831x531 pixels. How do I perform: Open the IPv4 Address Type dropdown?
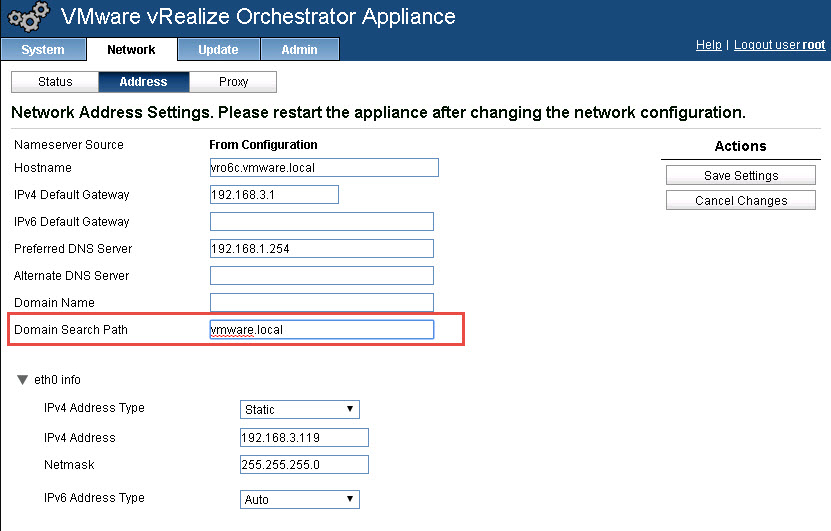[300, 409]
